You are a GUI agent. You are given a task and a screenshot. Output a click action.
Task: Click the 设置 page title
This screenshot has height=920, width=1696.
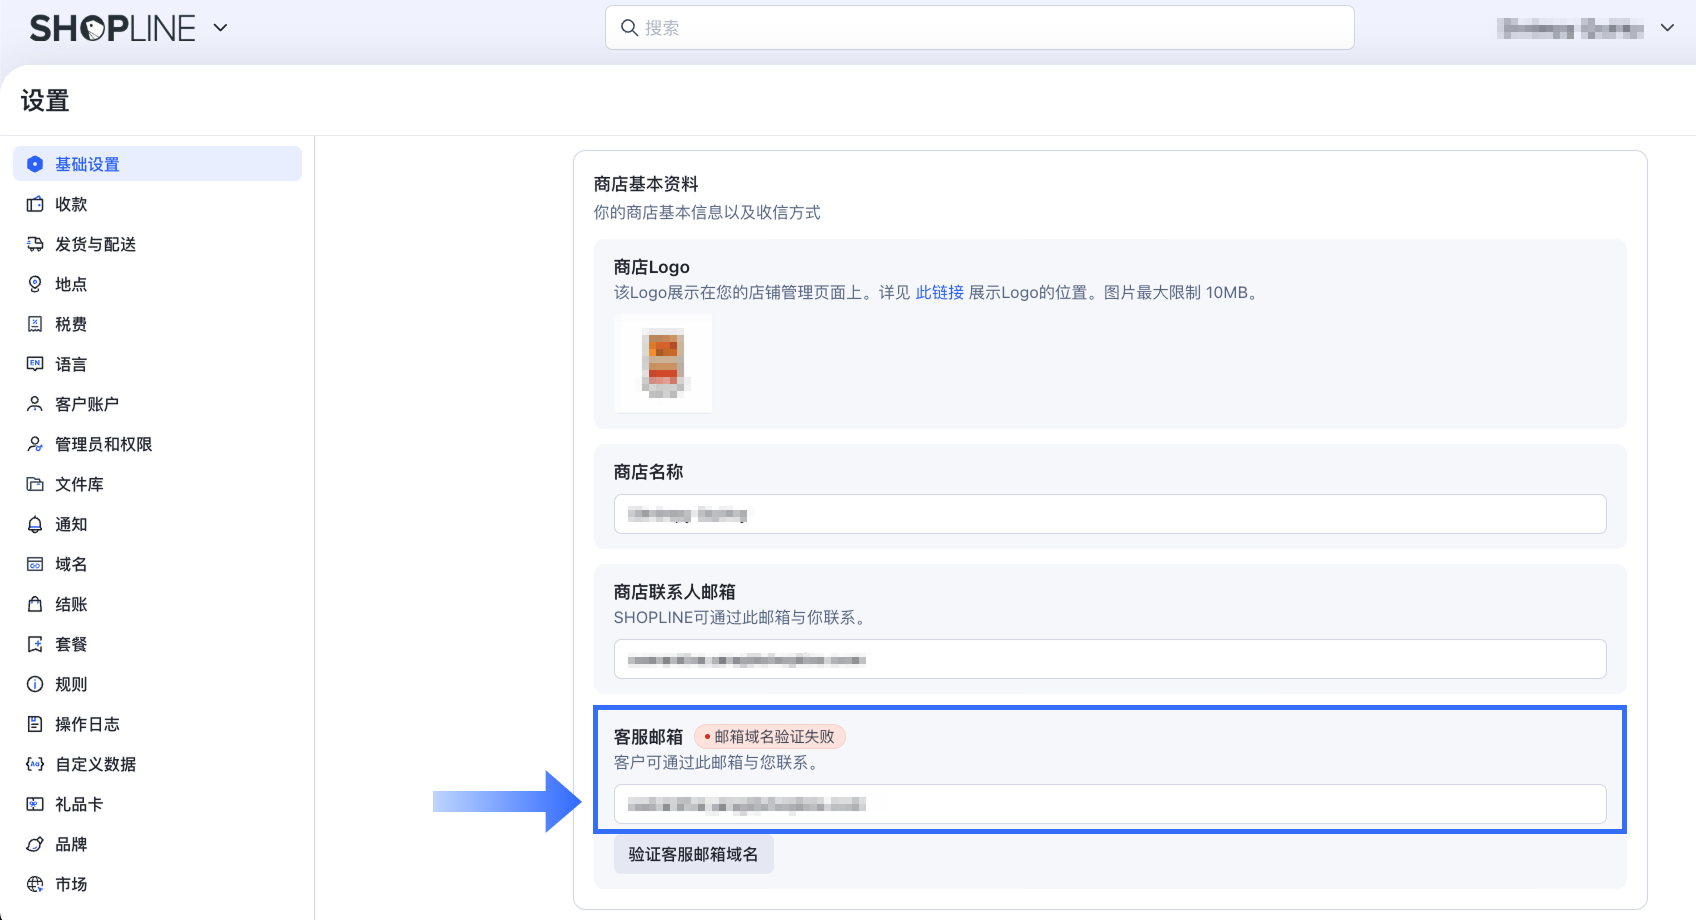[45, 101]
